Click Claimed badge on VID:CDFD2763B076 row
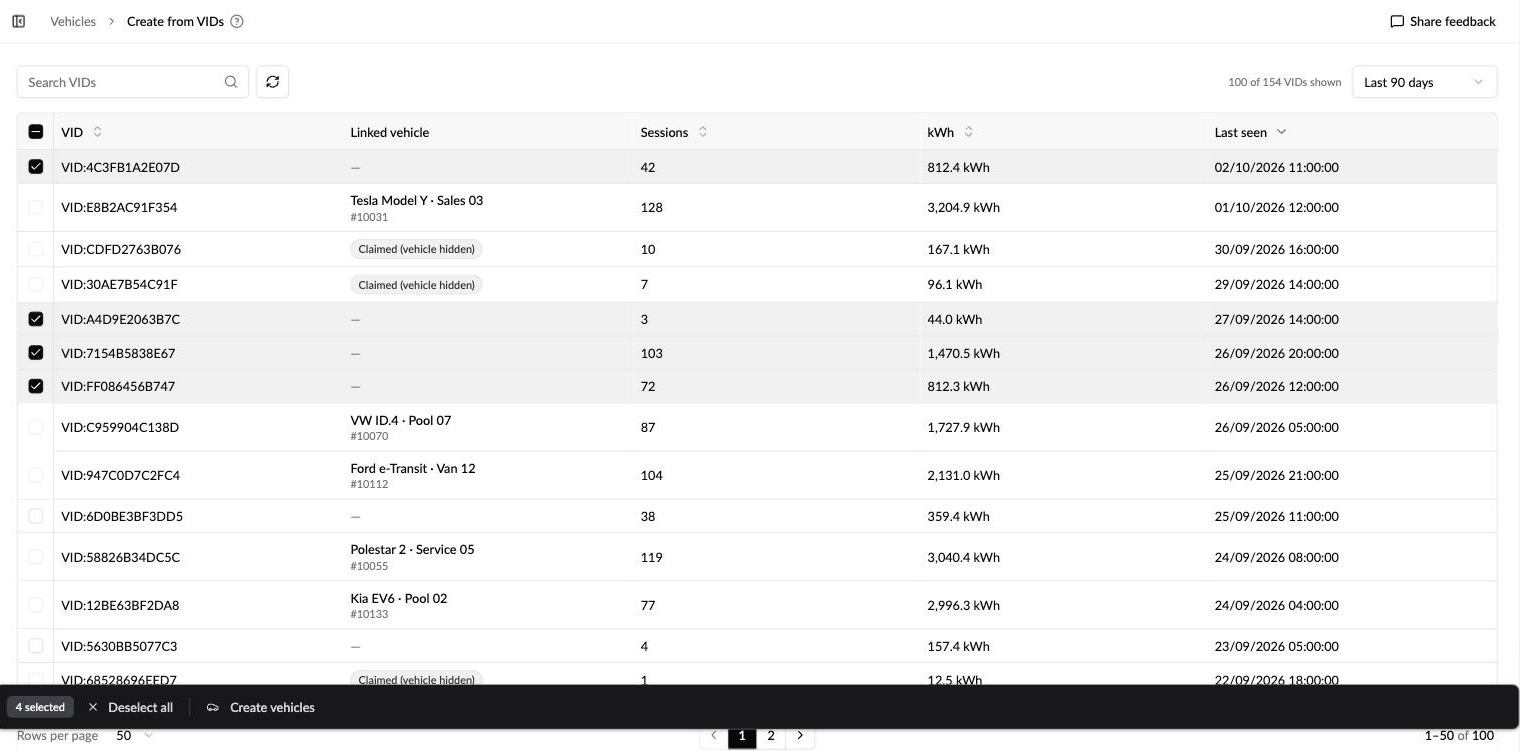The height and width of the screenshot is (751, 1520). point(416,249)
